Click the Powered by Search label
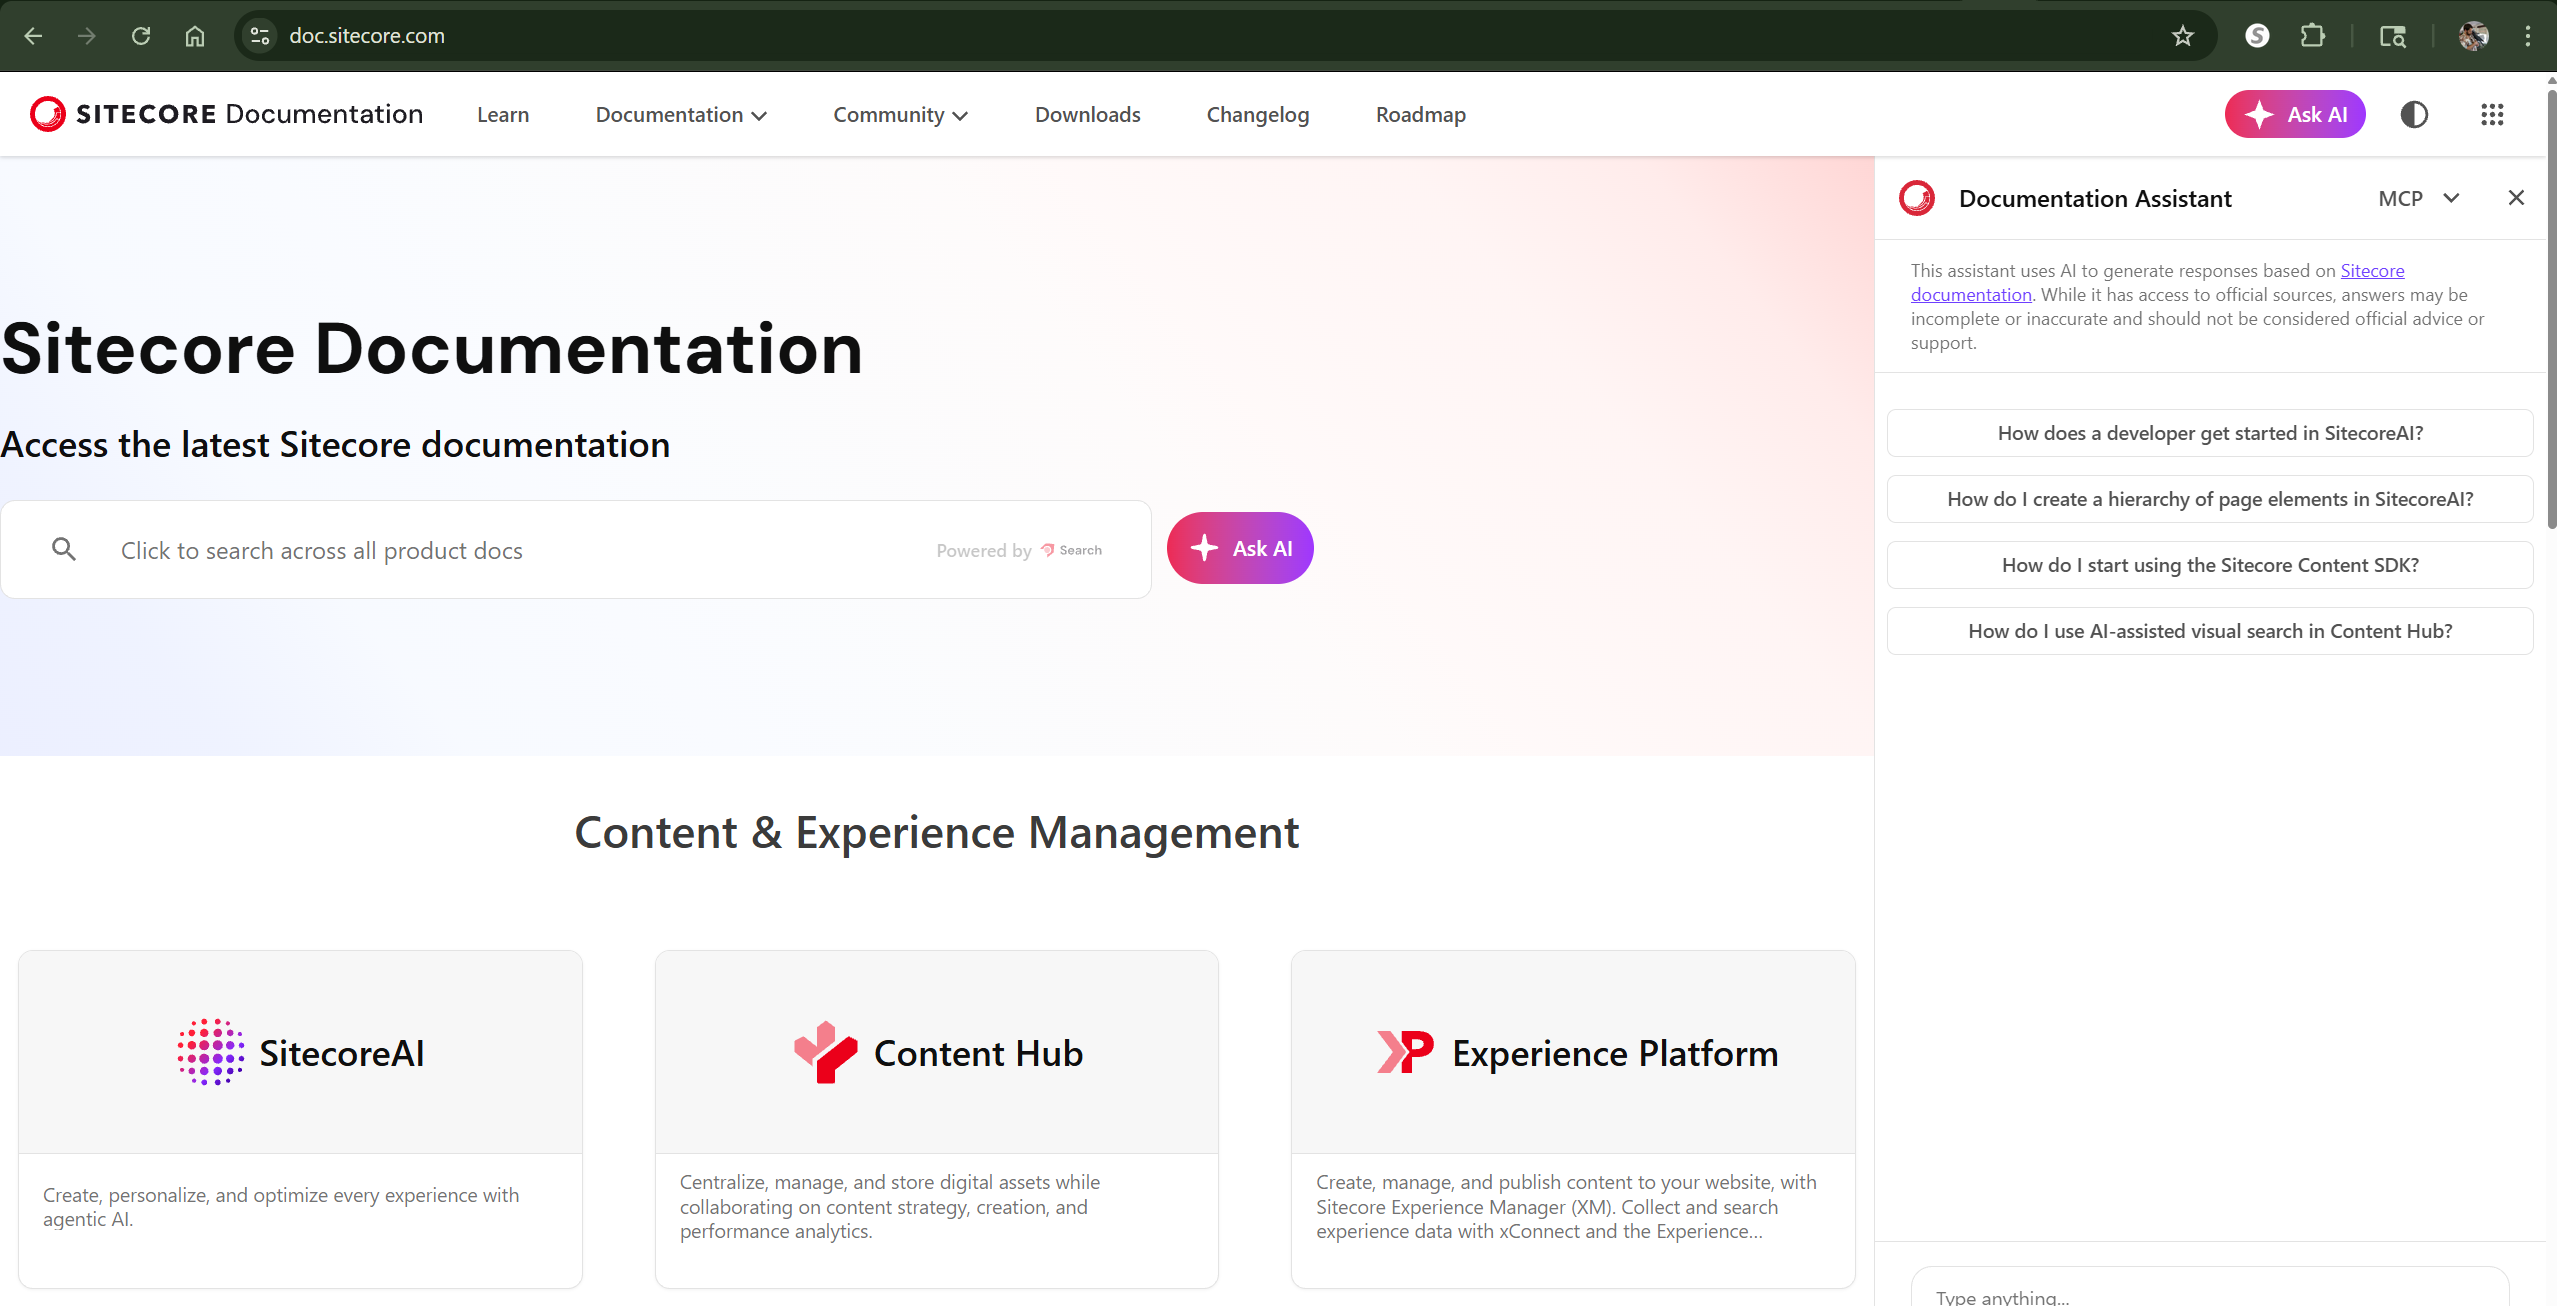 1019,551
